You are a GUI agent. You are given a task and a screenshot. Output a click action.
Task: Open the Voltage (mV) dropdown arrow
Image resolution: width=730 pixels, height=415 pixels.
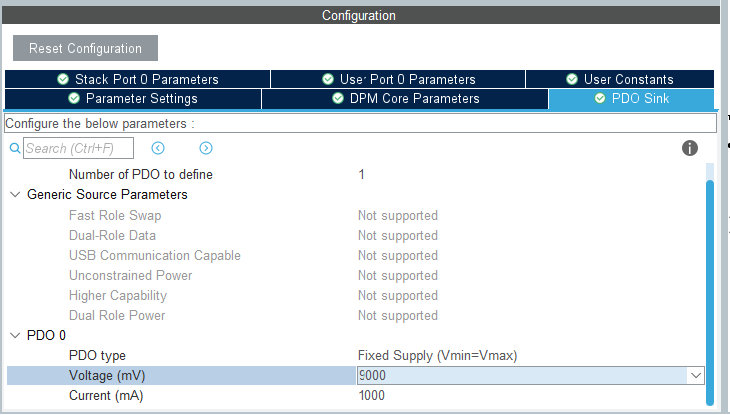pyautogui.click(x=695, y=375)
